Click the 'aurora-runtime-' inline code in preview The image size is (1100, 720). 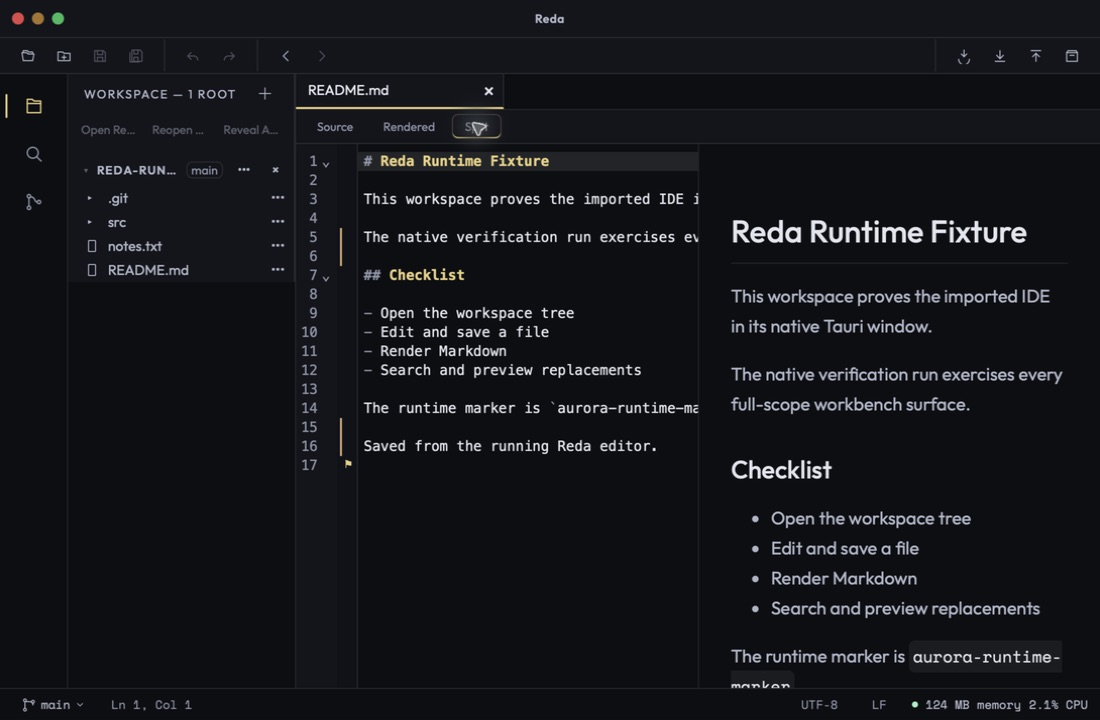(985, 657)
